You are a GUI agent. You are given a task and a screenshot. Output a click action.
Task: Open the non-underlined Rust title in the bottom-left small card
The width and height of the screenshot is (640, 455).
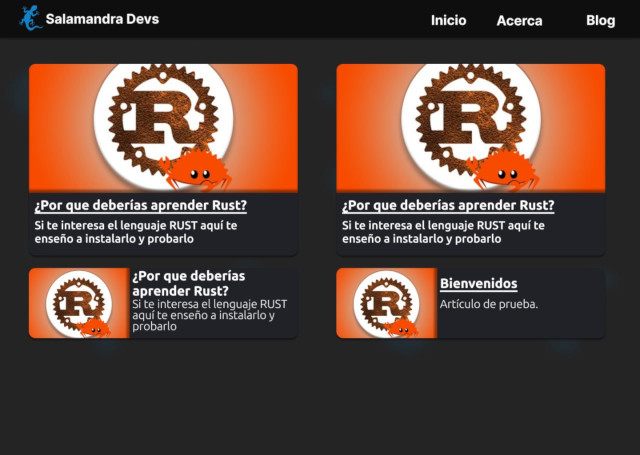(x=189, y=283)
